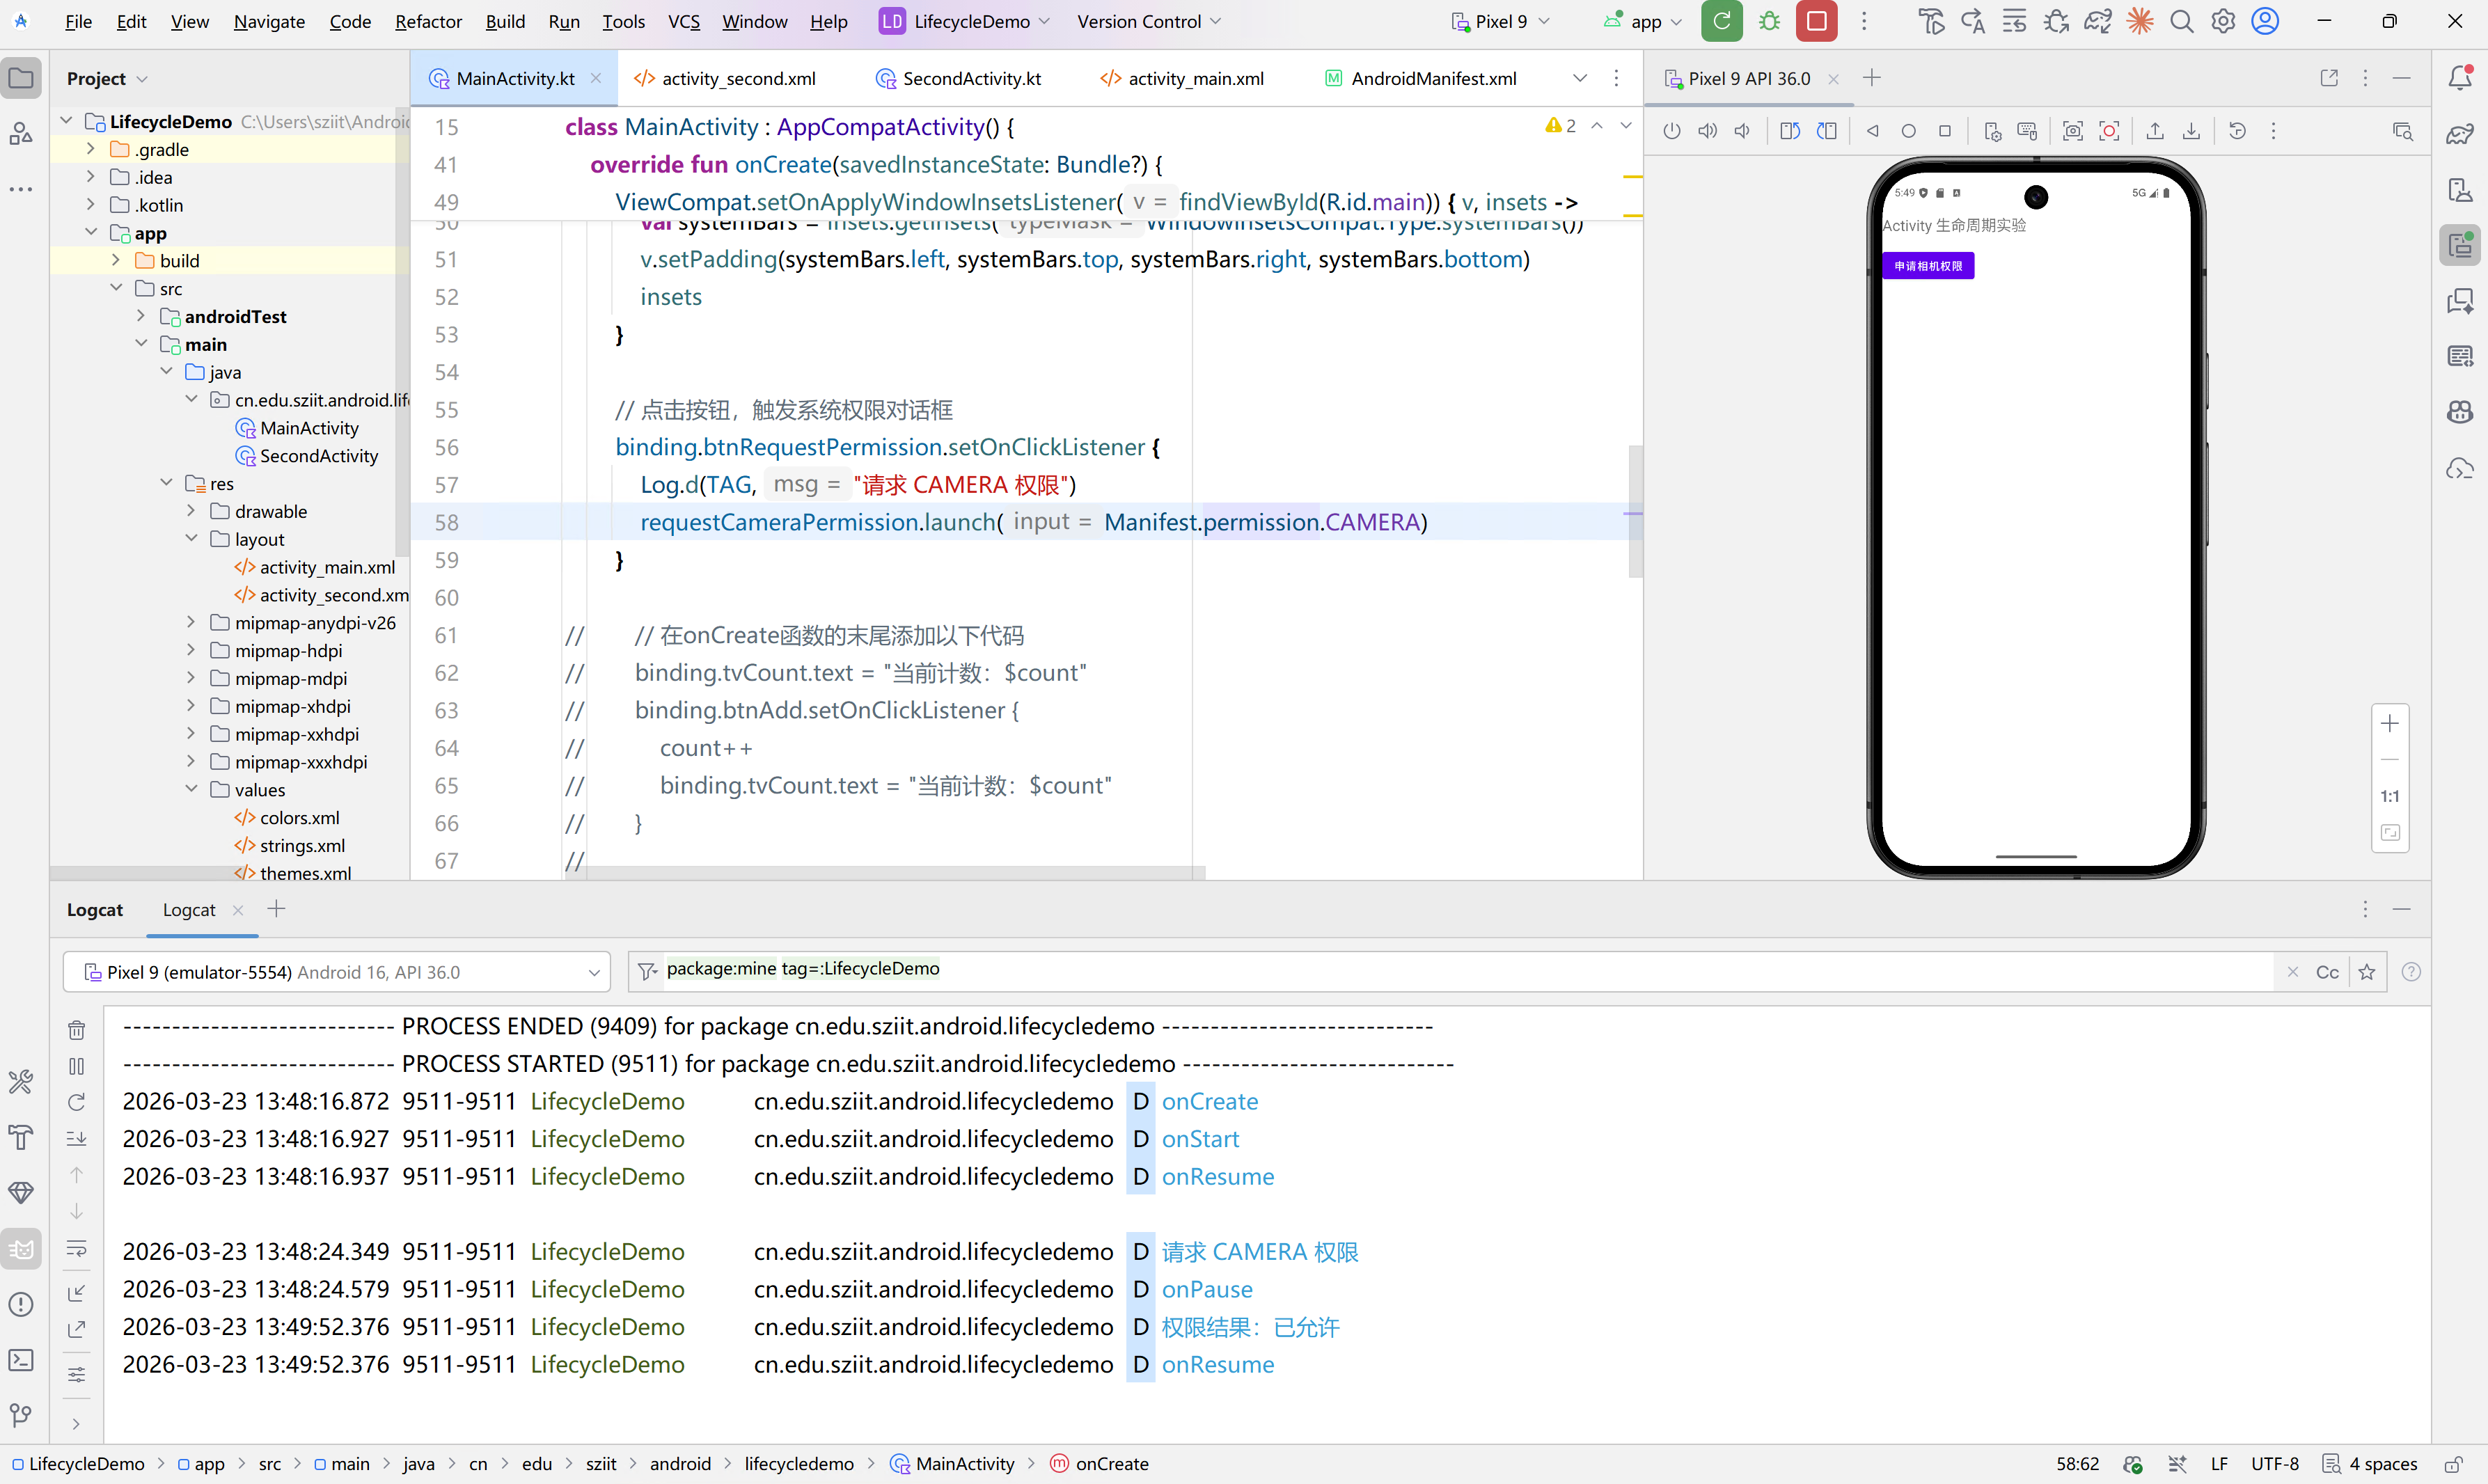This screenshot has height=1484, width=2488.
Task: Raise emulator volume with volume up icon
Action: click(x=1708, y=131)
